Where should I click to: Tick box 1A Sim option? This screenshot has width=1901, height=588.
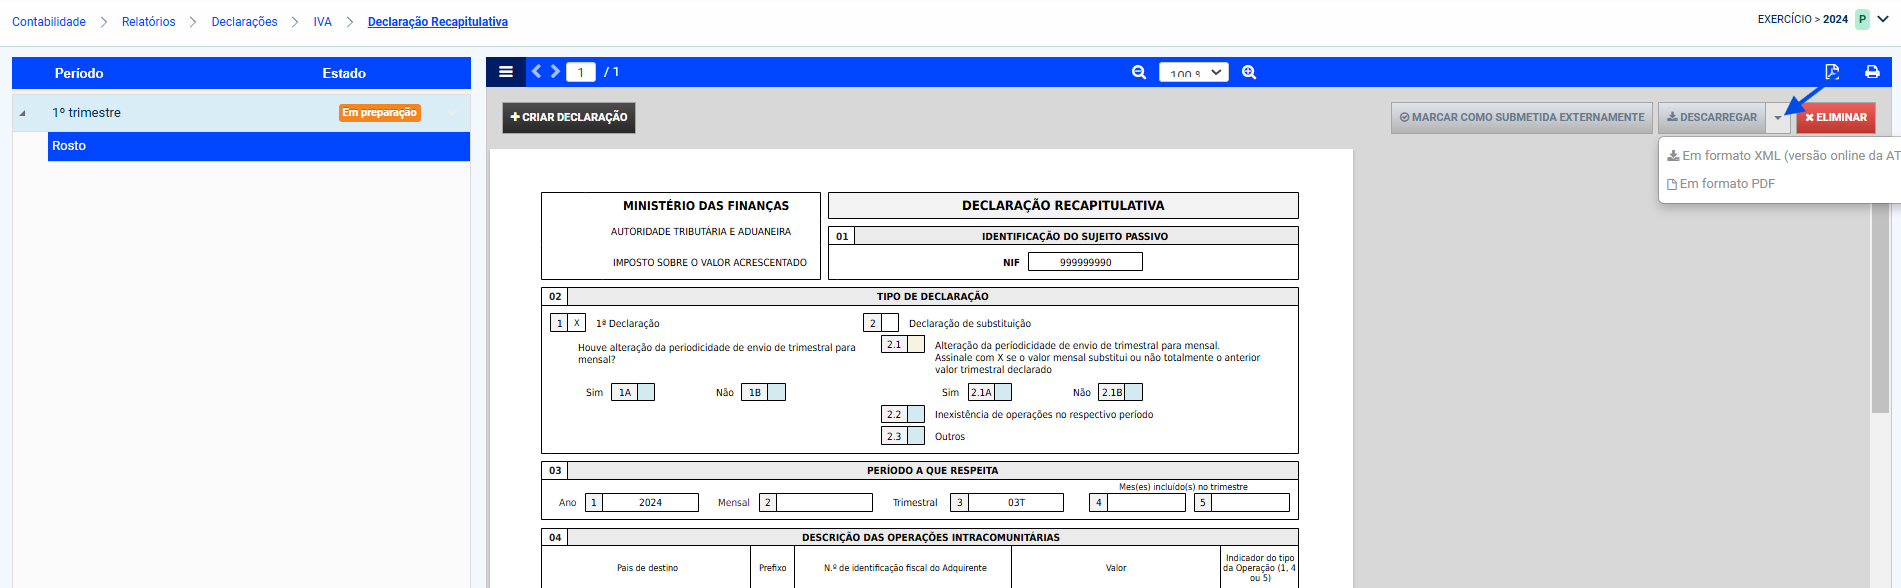point(646,392)
